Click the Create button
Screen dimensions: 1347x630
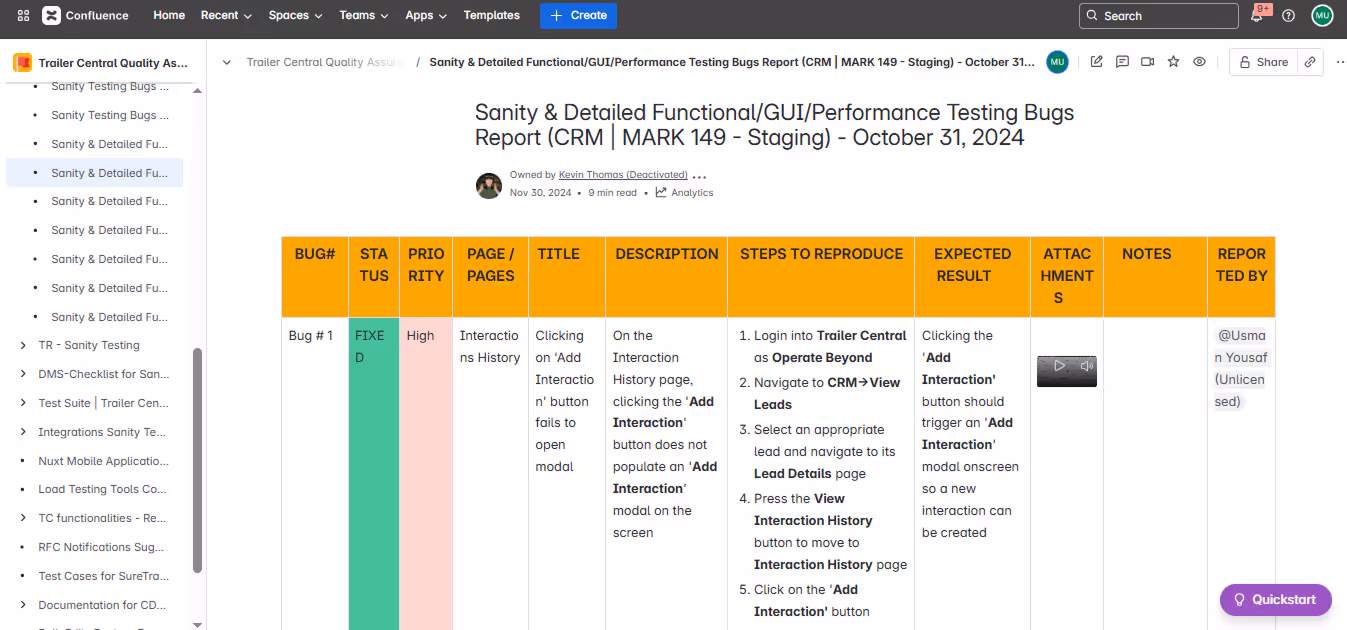coord(578,15)
